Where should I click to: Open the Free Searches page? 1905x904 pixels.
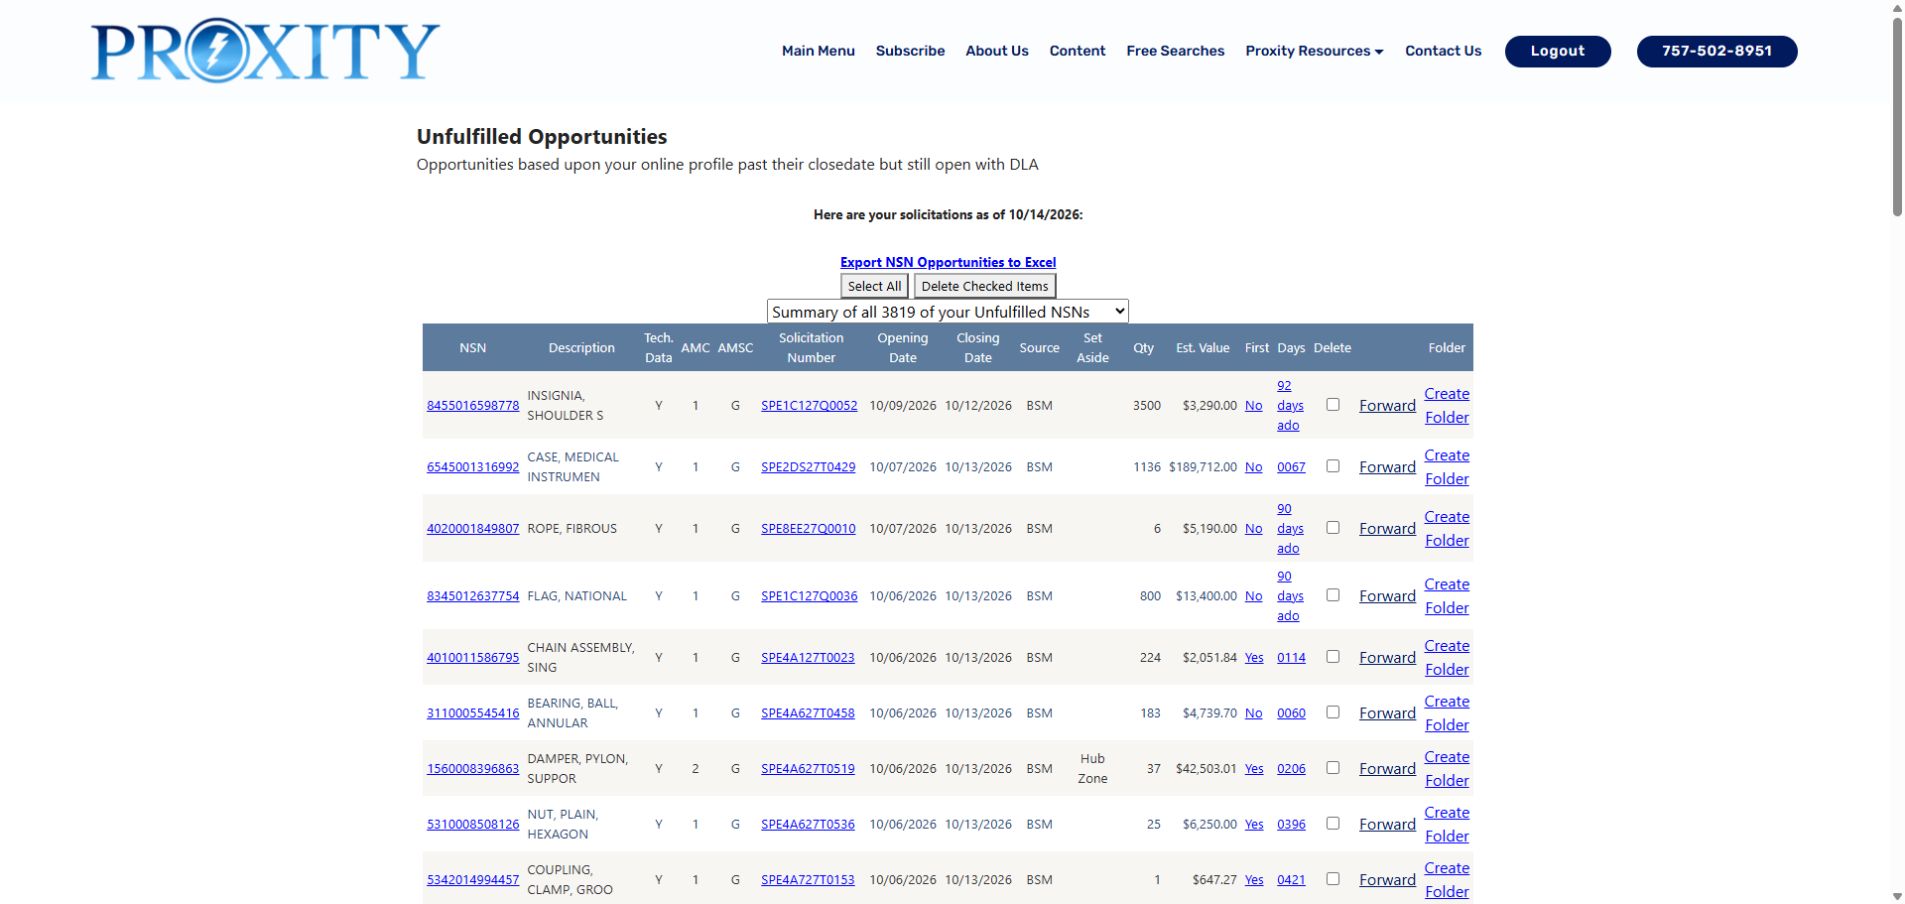coord(1175,51)
